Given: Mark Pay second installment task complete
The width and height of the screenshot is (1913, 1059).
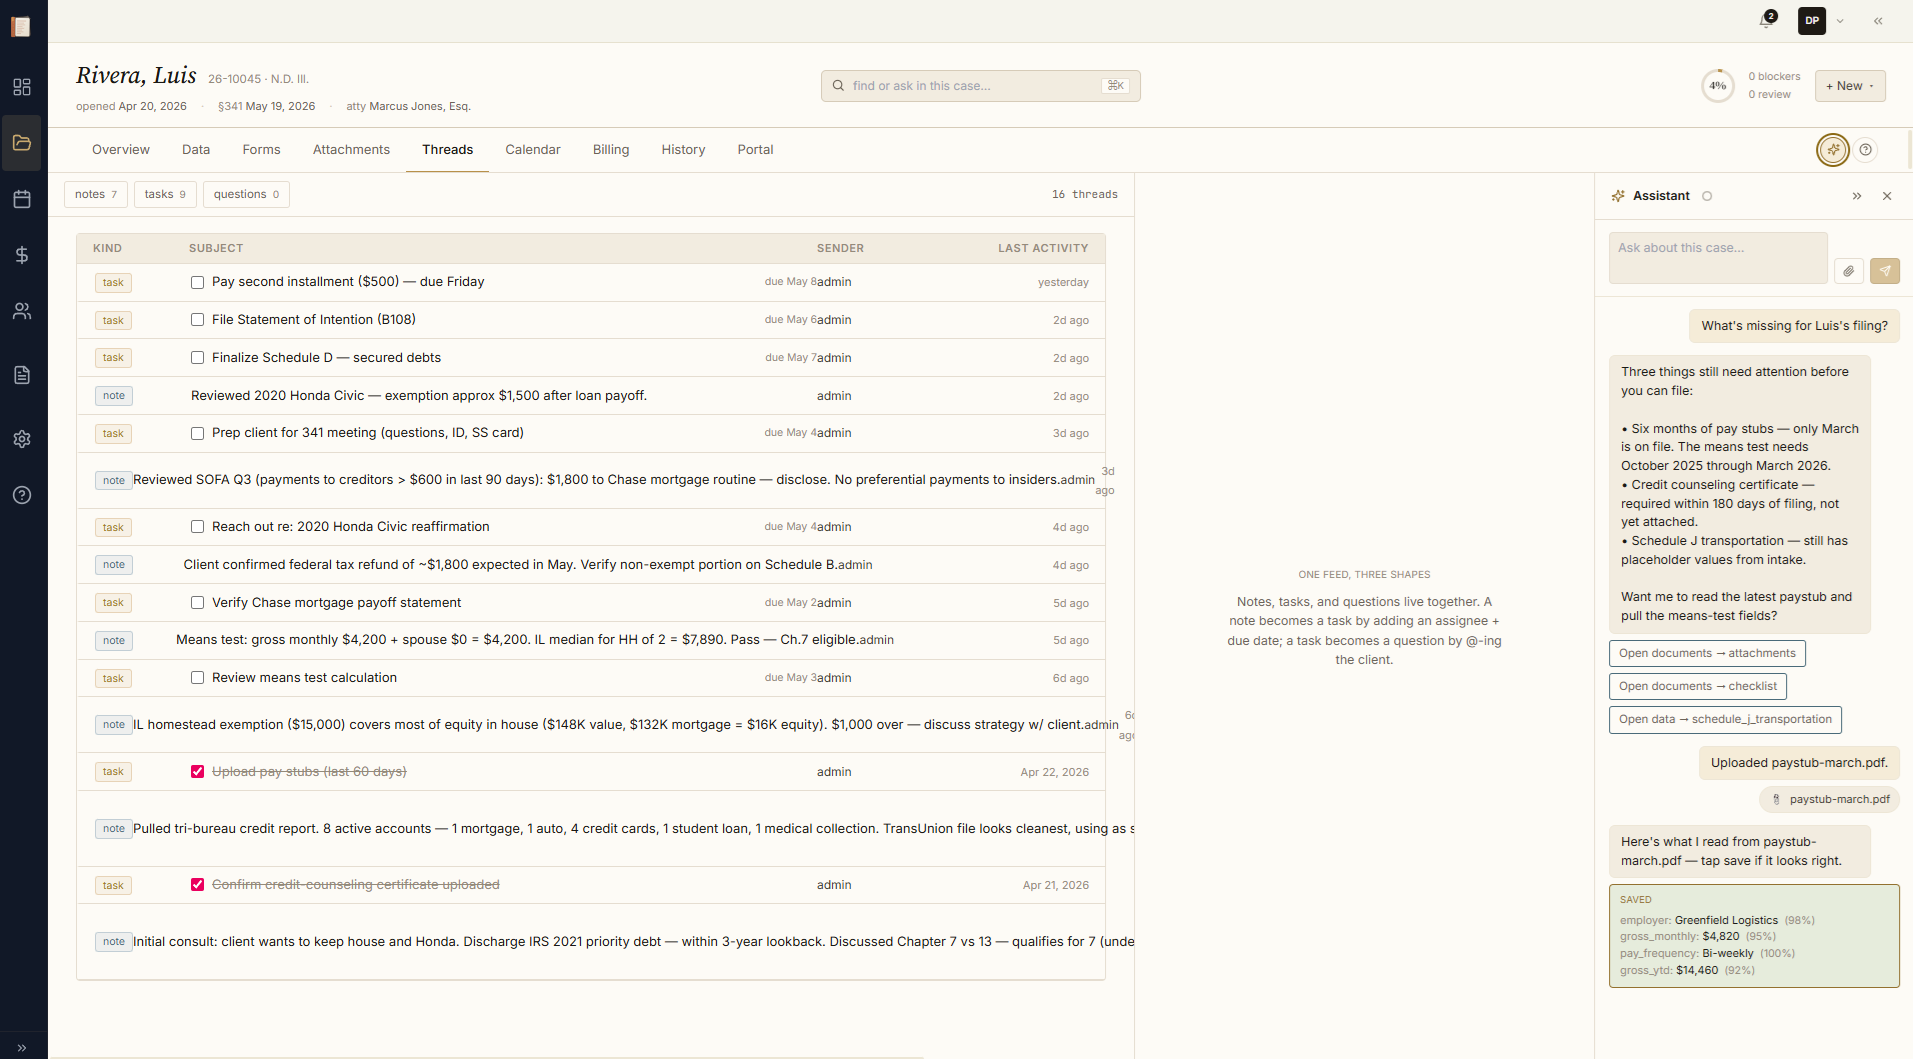Looking at the screenshot, I should 197,282.
